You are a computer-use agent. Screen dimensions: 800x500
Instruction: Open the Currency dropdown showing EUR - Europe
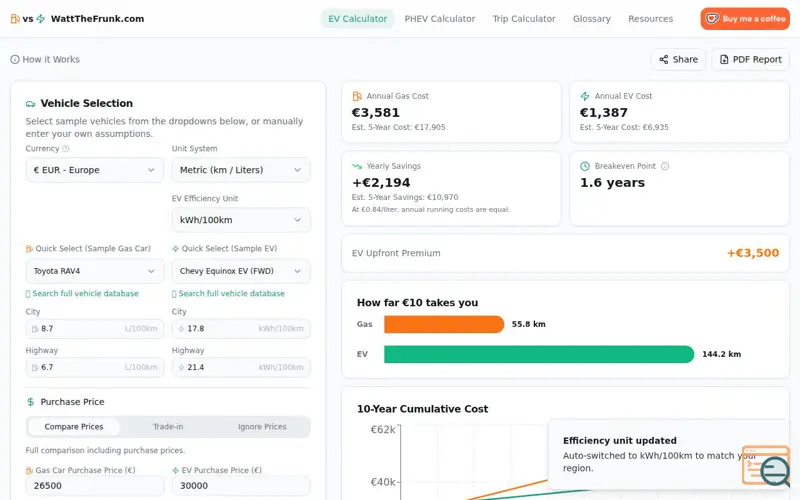[x=94, y=170]
